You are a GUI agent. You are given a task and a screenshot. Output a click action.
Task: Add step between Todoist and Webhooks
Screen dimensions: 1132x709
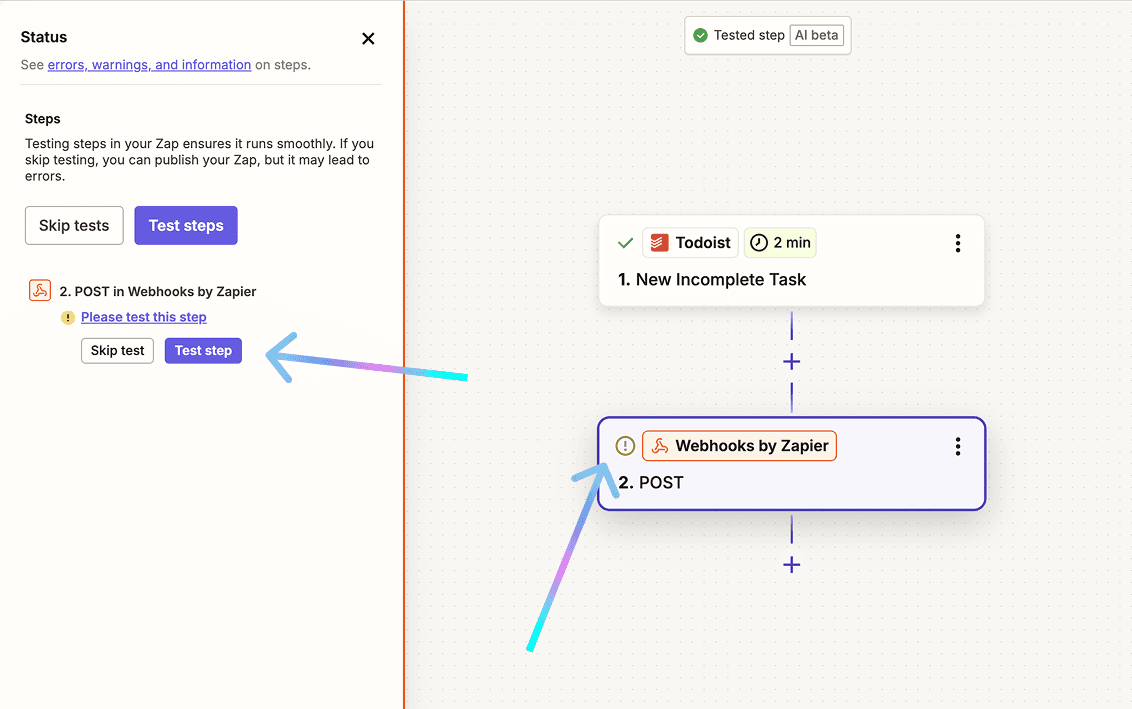(792, 362)
